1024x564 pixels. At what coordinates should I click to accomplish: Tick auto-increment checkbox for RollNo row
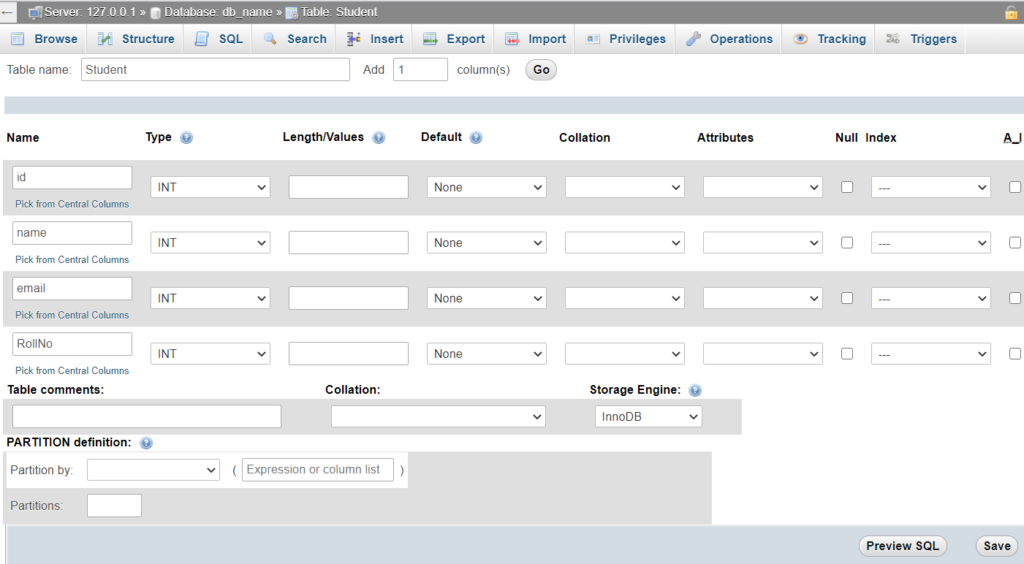pyautogui.click(x=1015, y=354)
